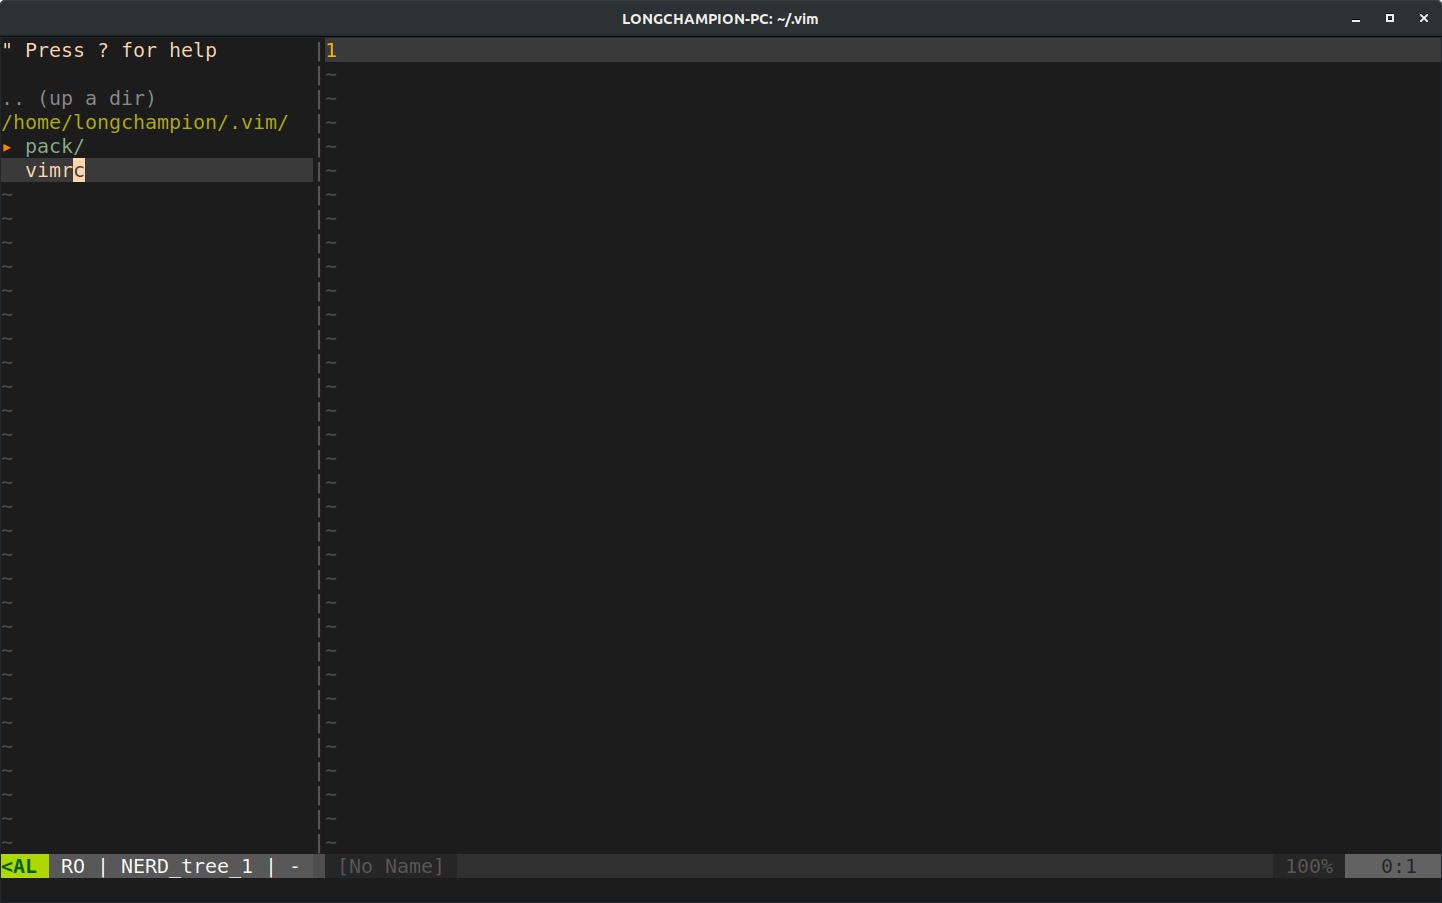Select the pack/ folder entry

(55, 146)
